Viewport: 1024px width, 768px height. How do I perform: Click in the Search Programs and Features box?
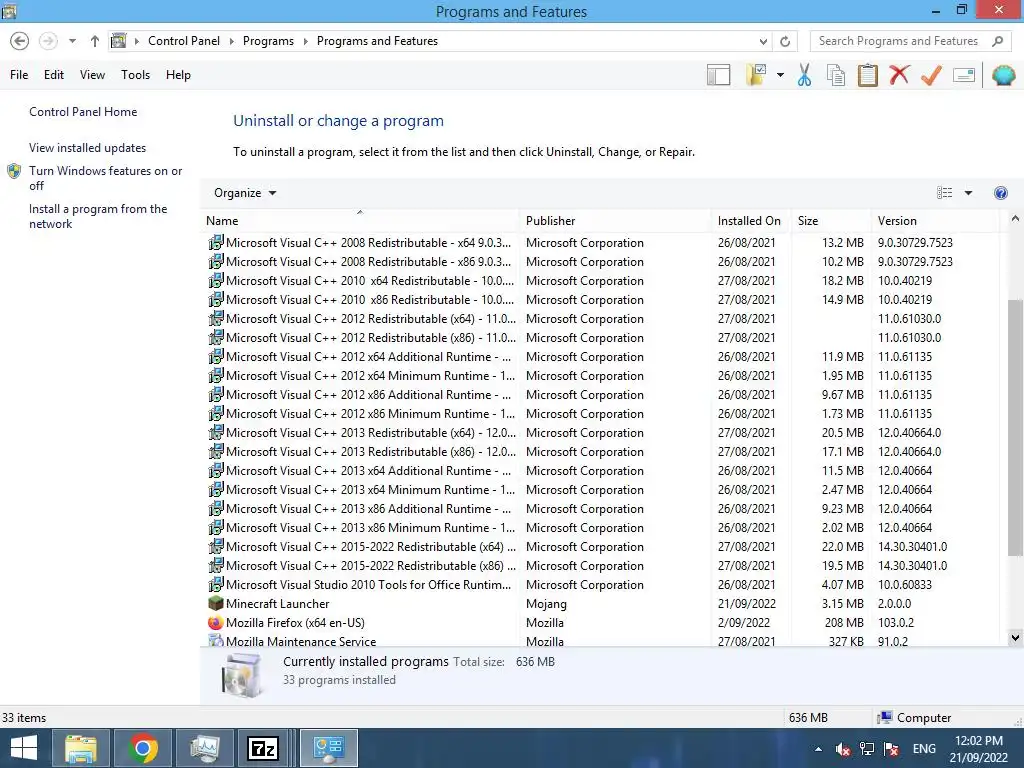click(901, 41)
